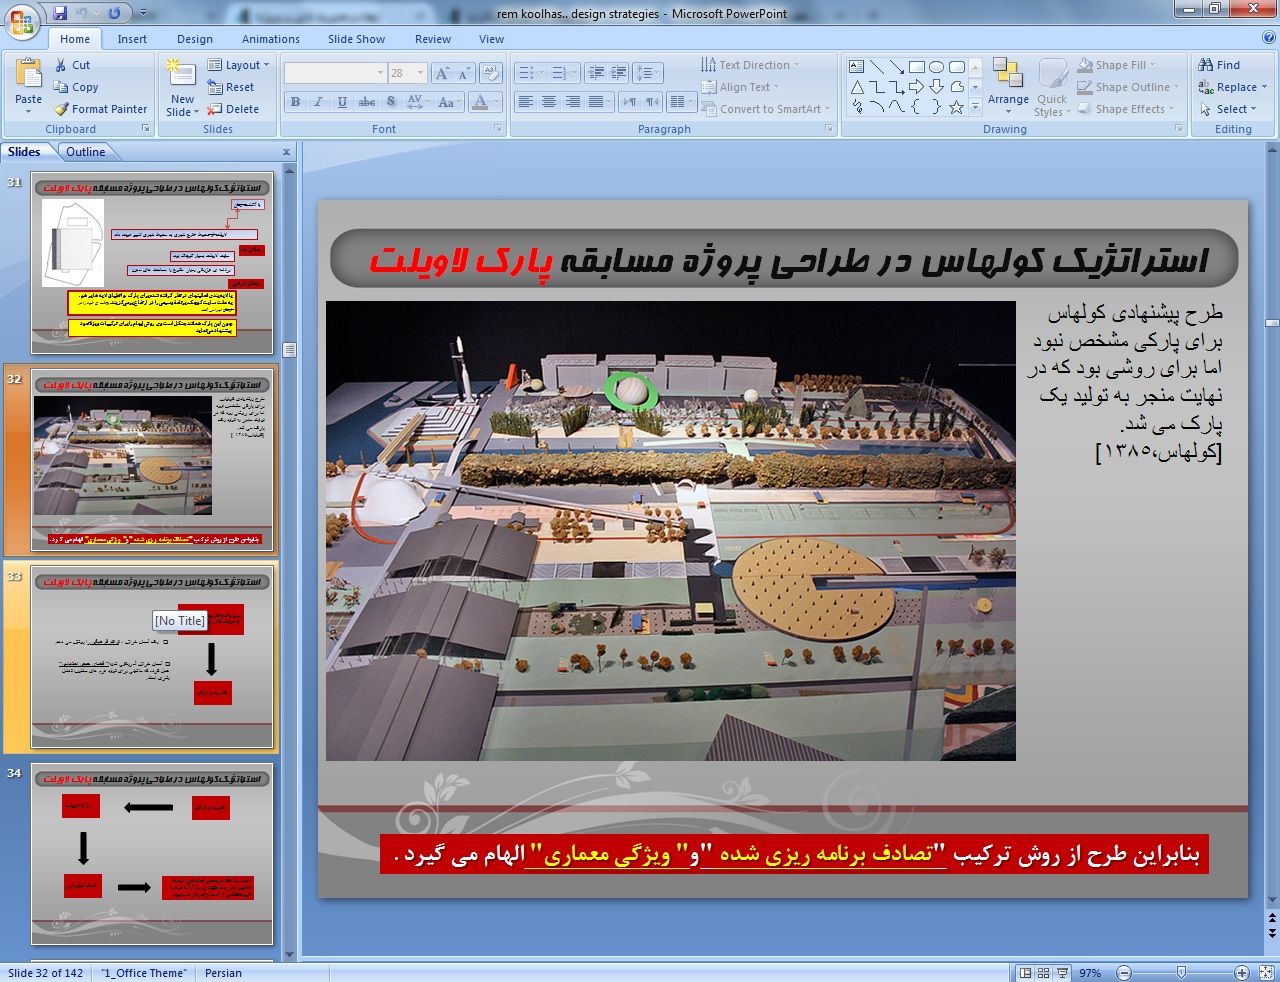Click the Find binoculars icon

click(x=1206, y=65)
